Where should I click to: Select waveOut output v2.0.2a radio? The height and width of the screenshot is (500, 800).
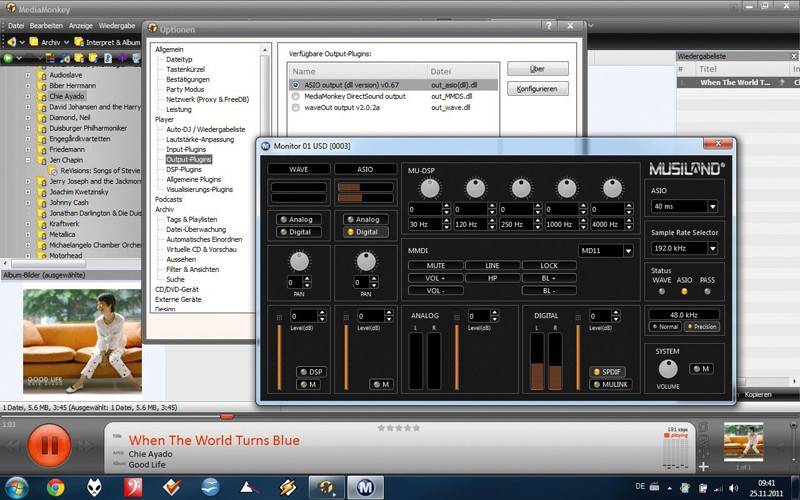[x=295, y=108]
